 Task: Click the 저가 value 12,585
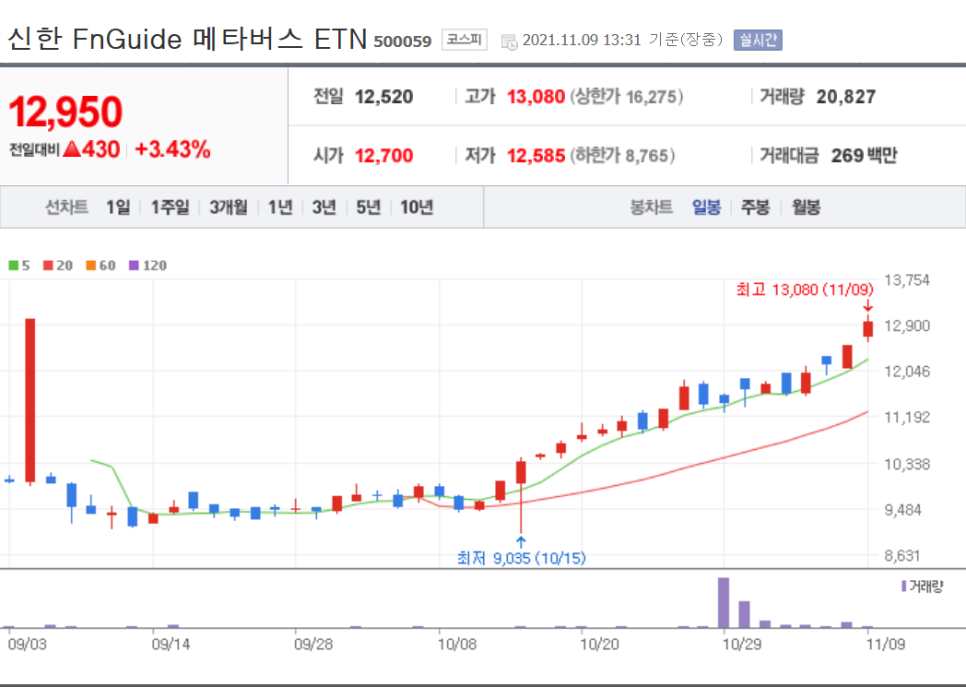(535, 155)
